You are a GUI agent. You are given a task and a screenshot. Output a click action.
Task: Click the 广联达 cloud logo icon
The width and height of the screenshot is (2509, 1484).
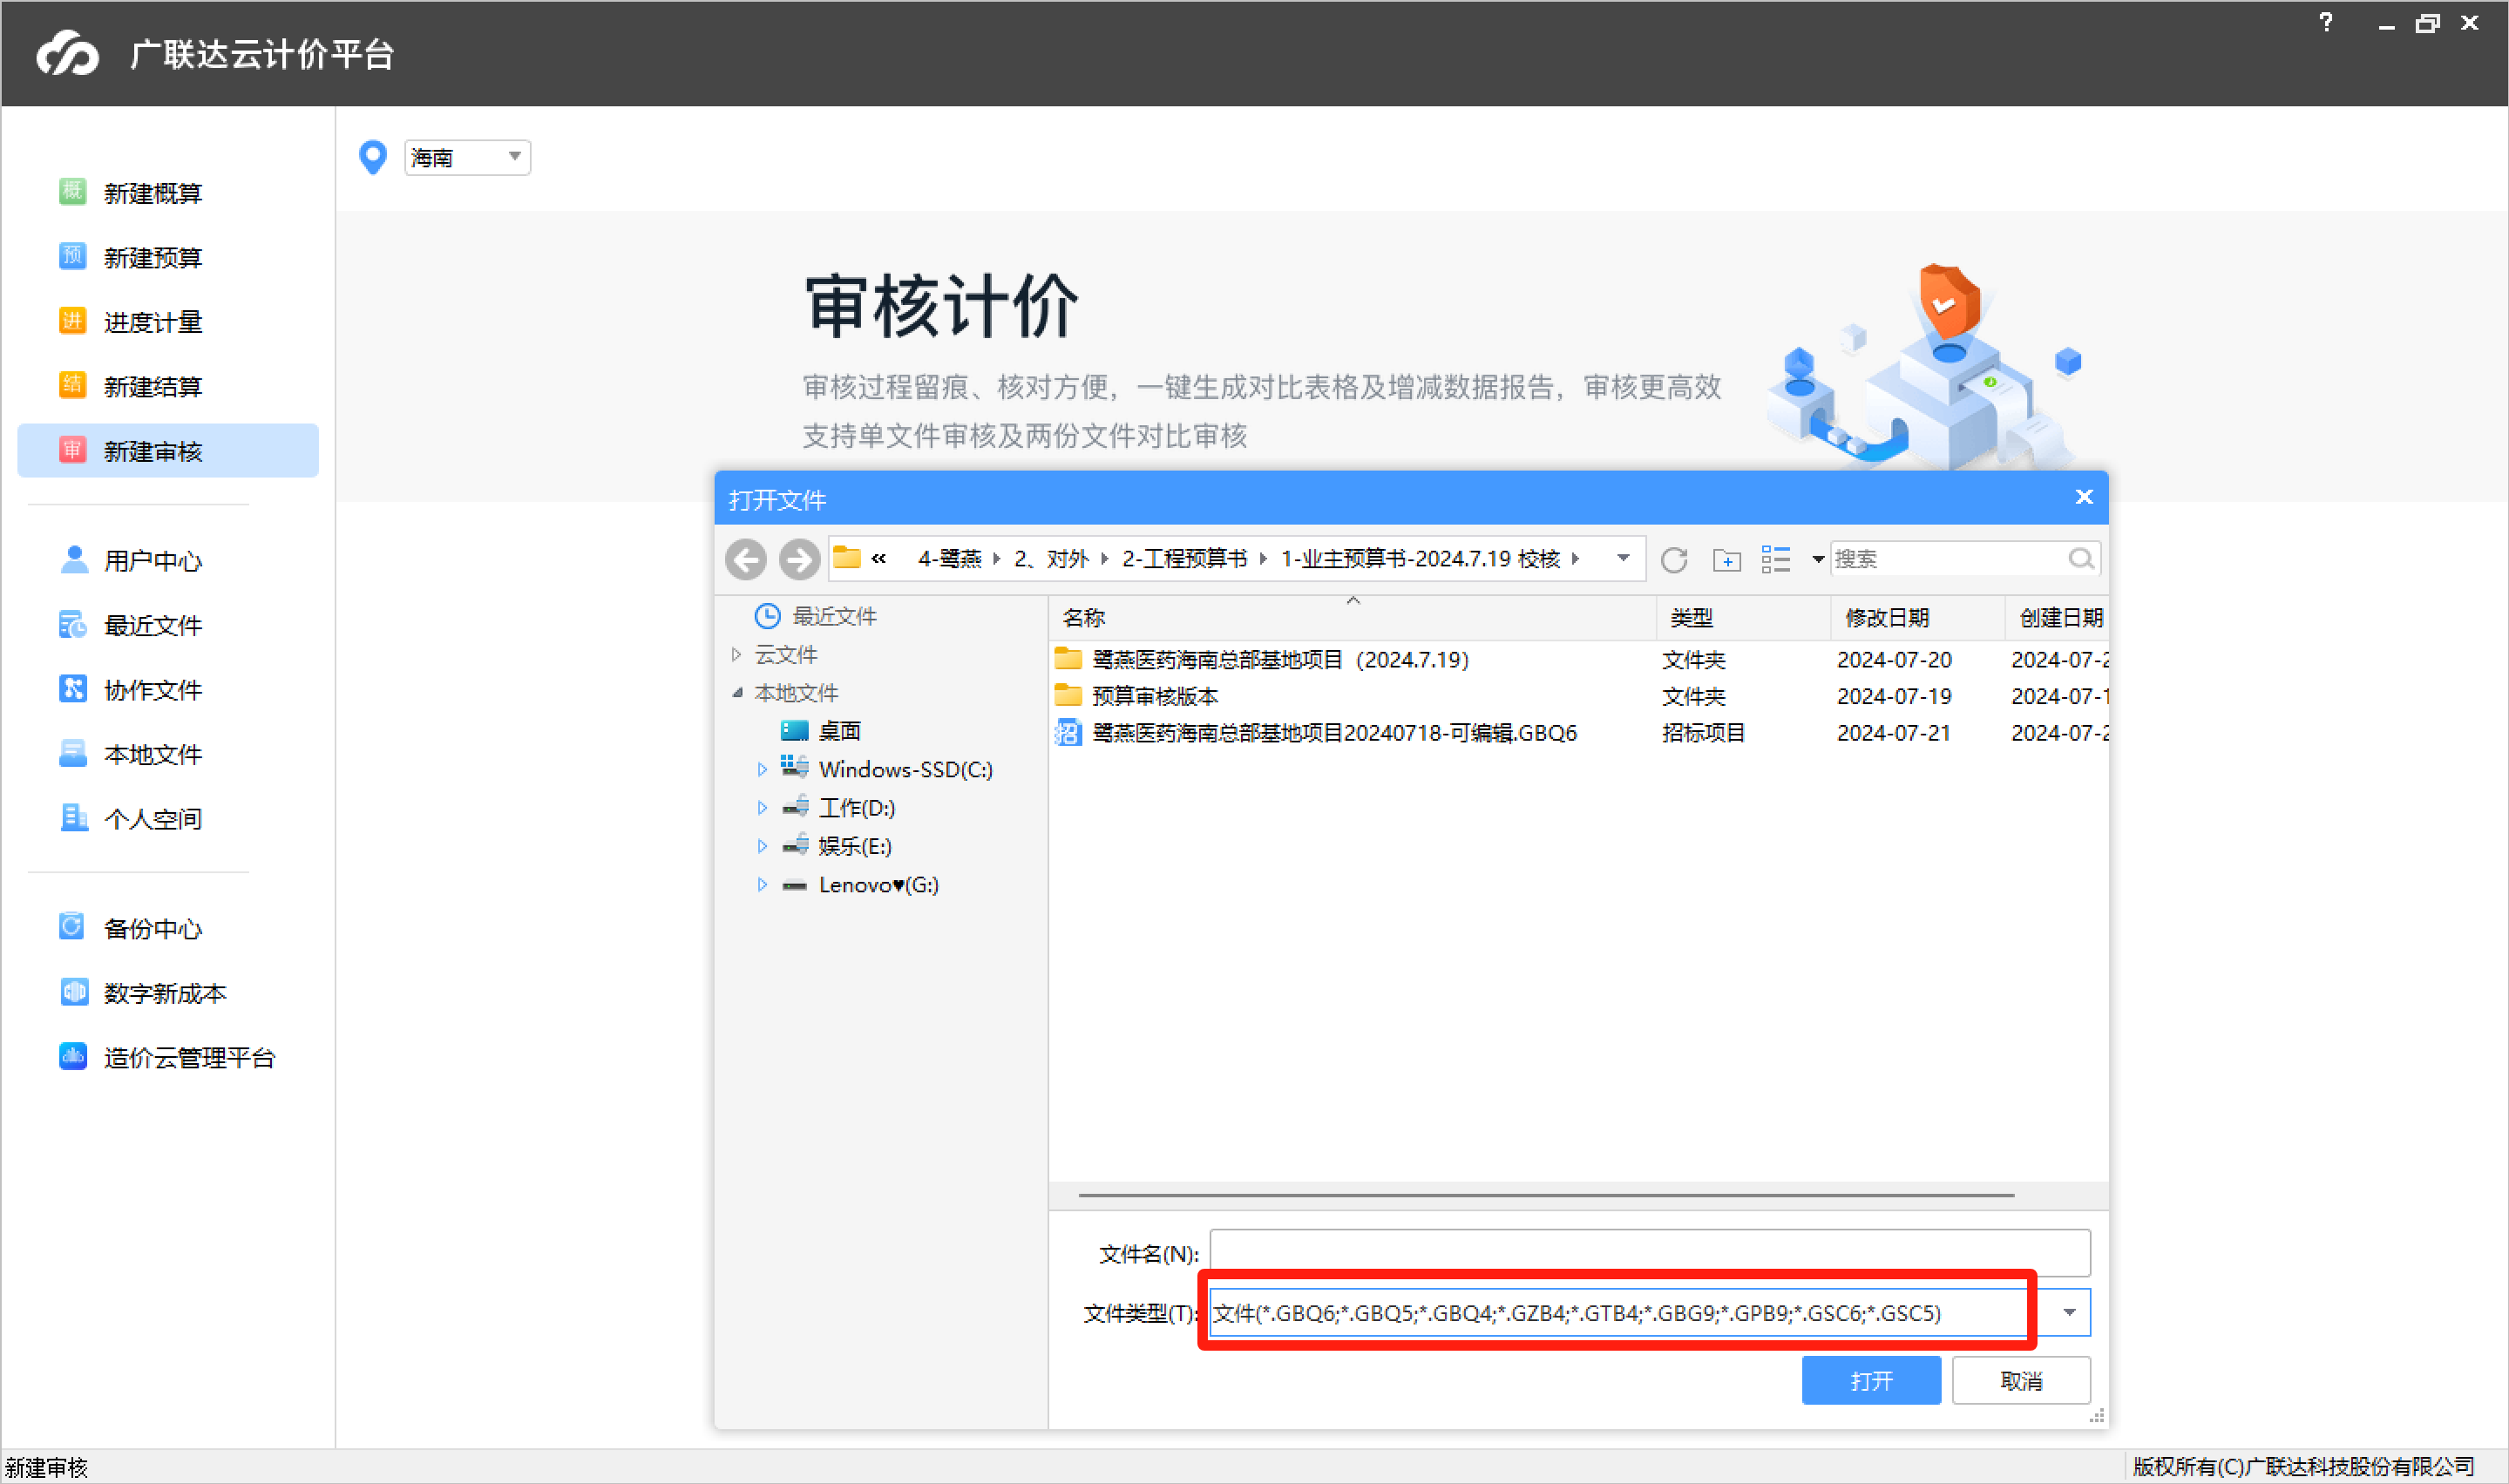[67, 52]
